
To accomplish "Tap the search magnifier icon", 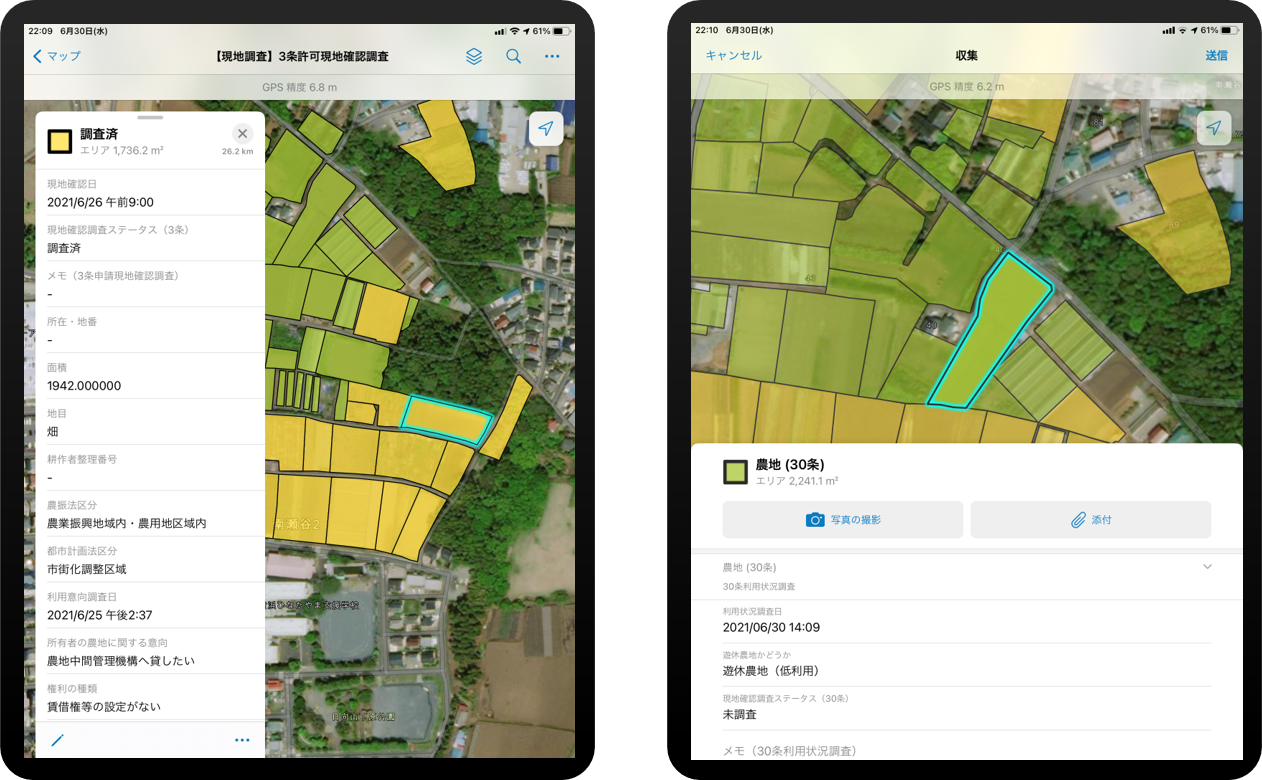I will pyautogui.click(x=513, y=57).
